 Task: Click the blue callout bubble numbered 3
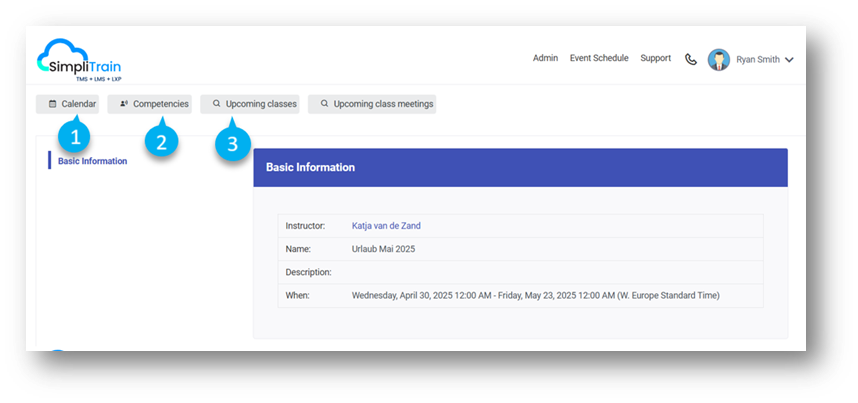[232, 143]
